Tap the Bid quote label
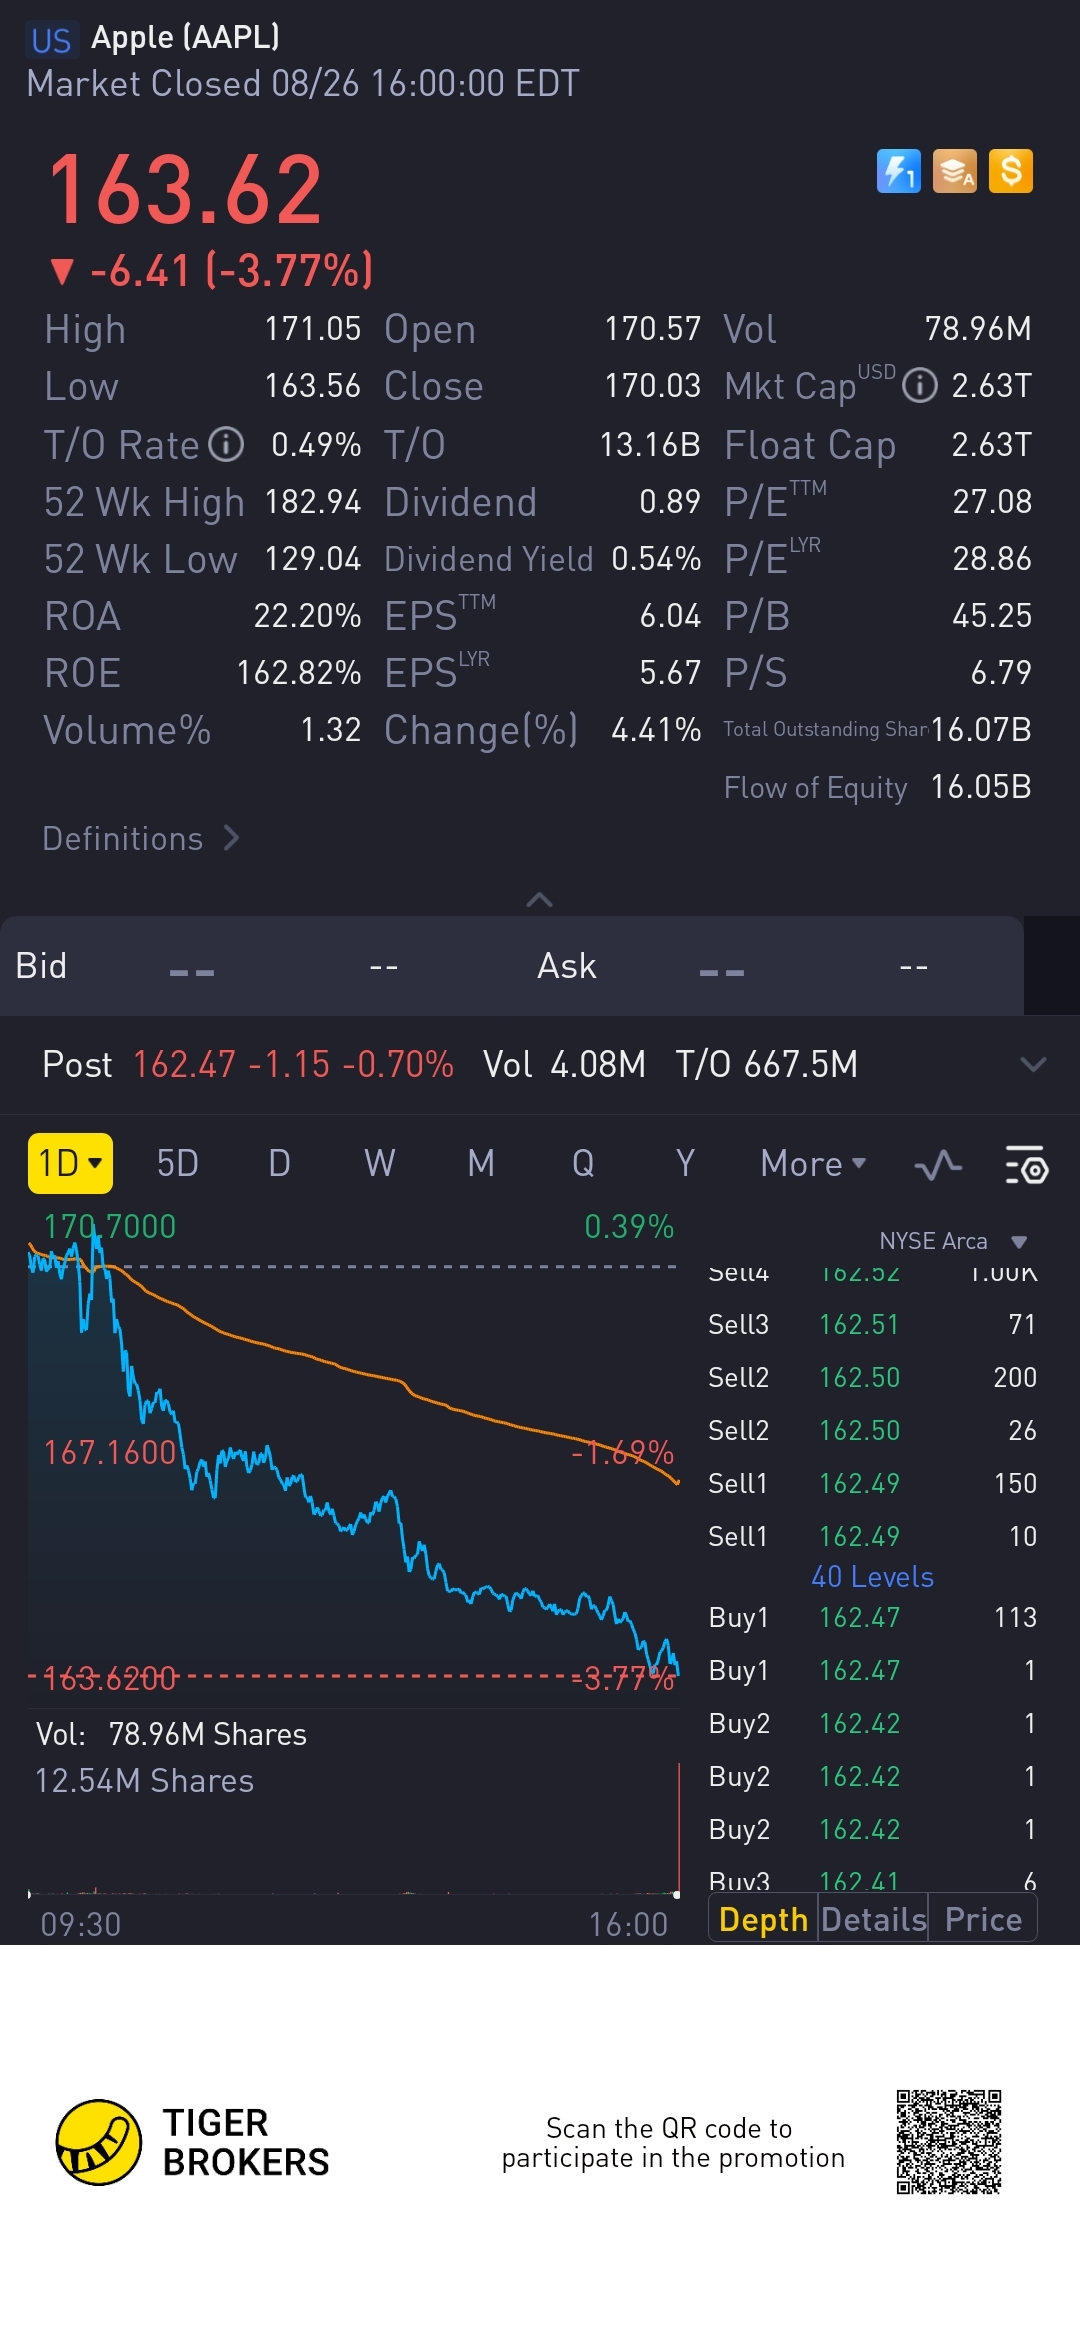 pyautogui.click(x=41, y=966)
